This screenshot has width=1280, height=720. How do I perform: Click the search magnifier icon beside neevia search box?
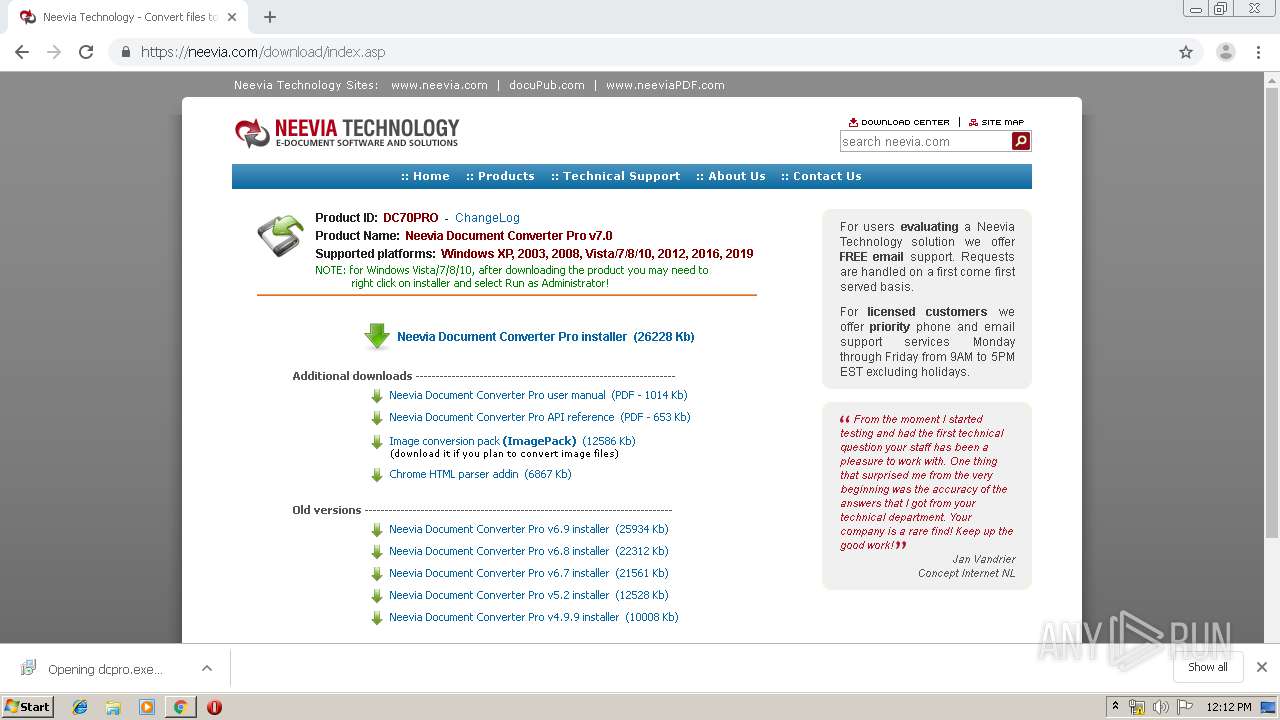pos(1021,141)
